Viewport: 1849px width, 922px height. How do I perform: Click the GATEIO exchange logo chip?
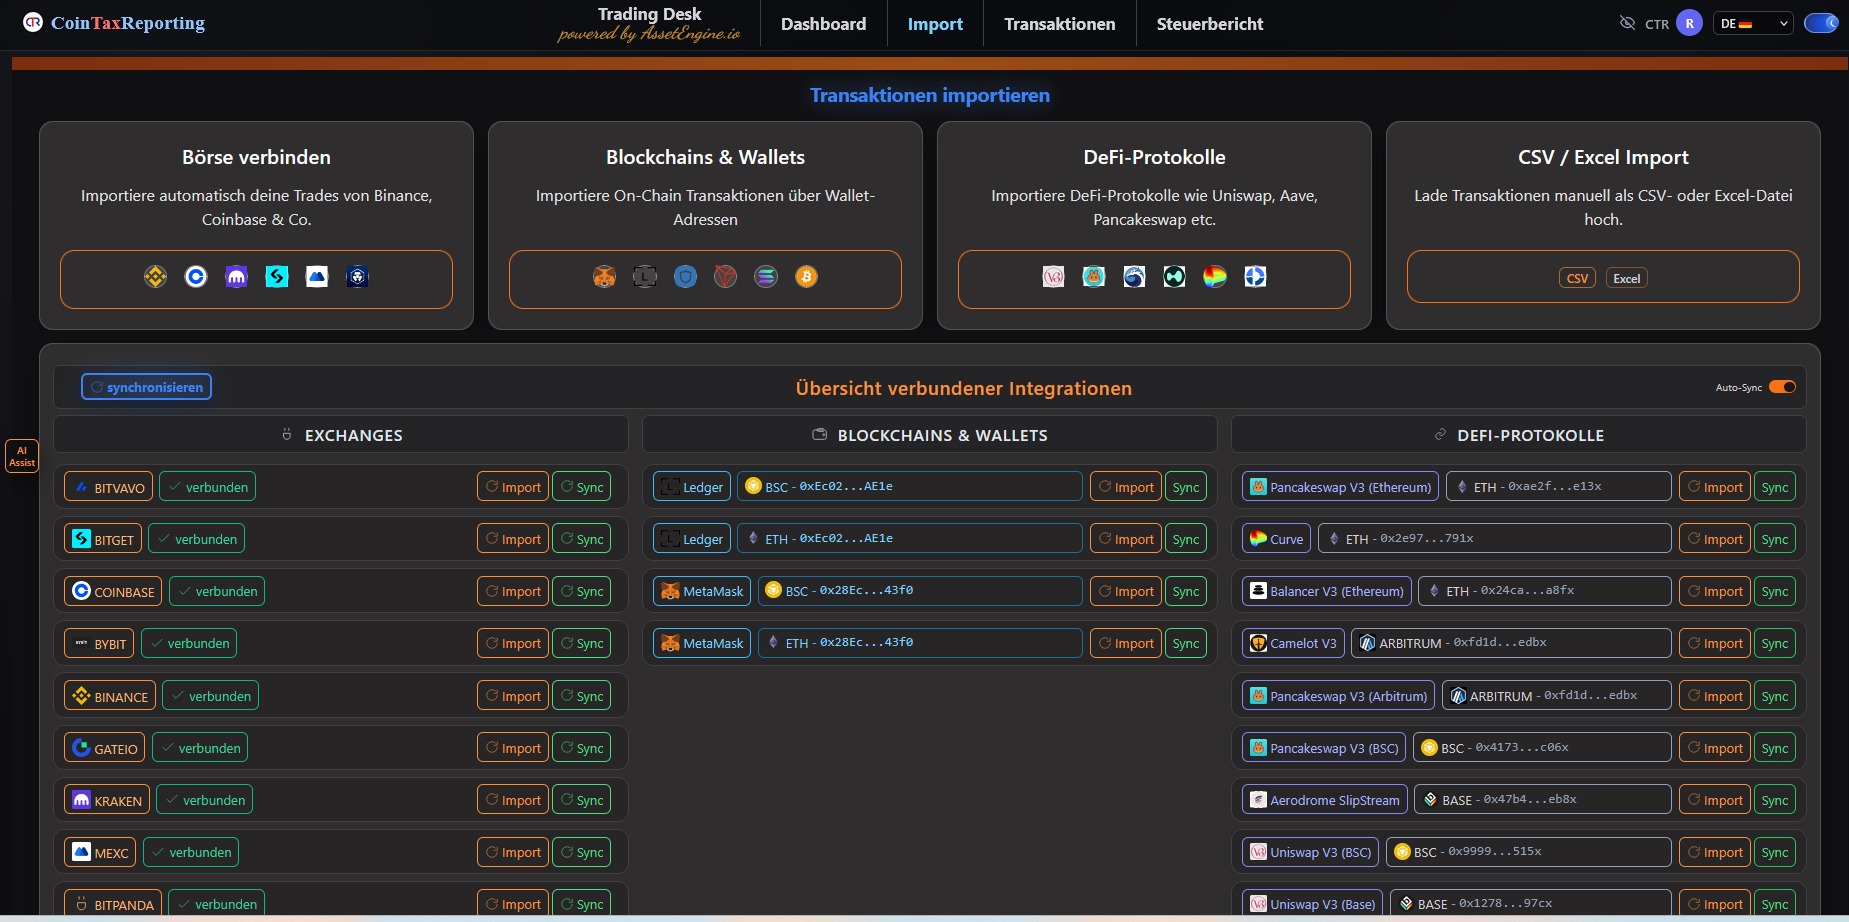(x=105, y=748)
